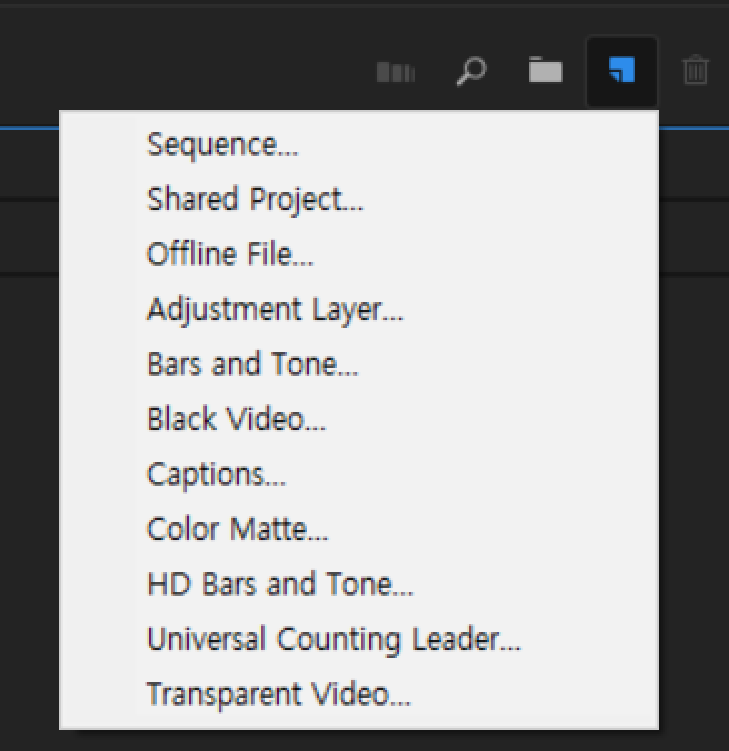Choose Black Video... menu item
The width and height of the screenshot is (729, 751).
(359, 420)
